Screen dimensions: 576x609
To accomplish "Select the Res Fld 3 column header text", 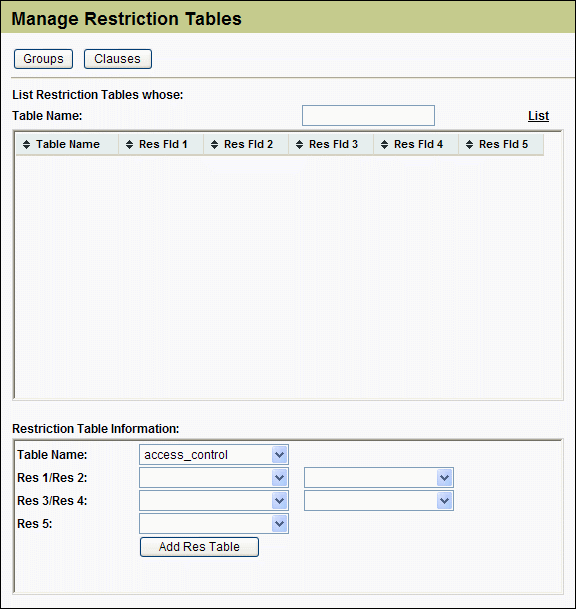I will (x=333, y=144).
